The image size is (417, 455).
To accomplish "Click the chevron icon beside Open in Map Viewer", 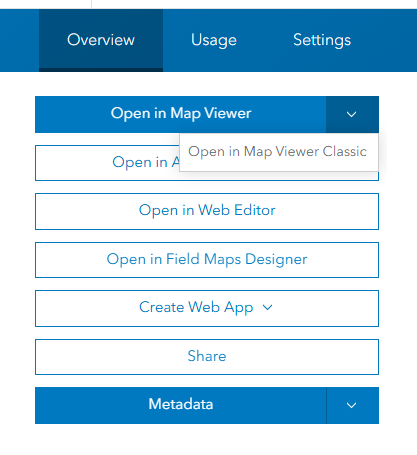I will [351, 115].
